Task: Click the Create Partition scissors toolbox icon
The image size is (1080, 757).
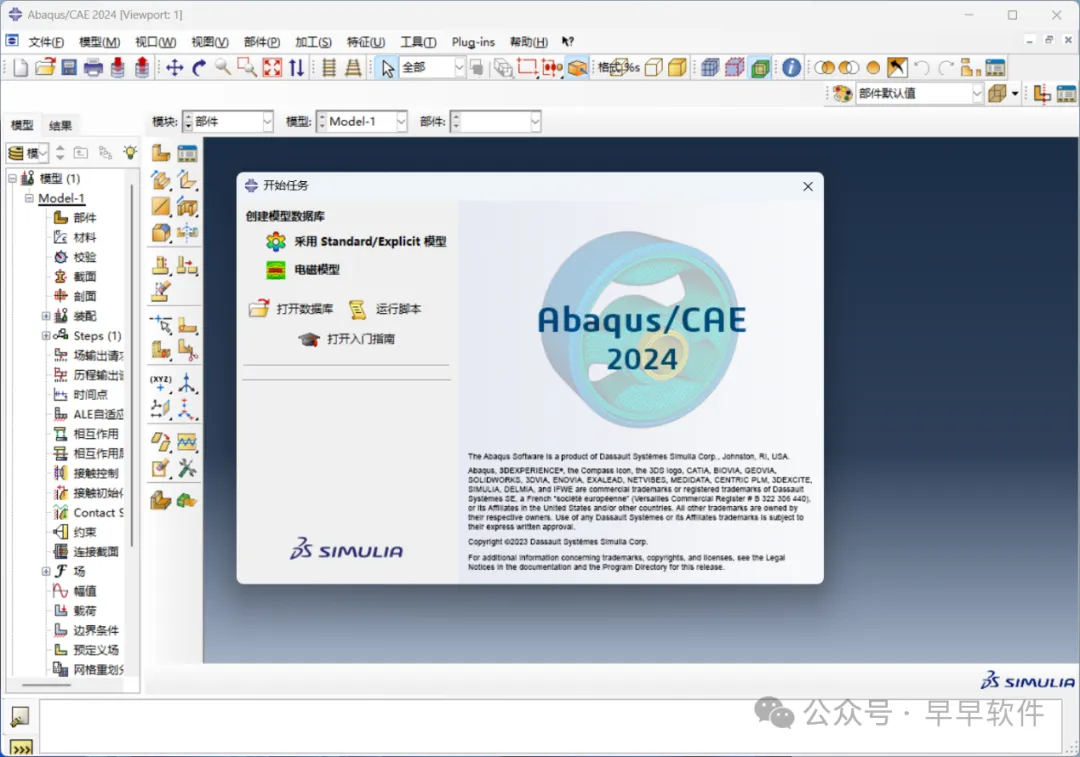Action: [x=187, y=351]
